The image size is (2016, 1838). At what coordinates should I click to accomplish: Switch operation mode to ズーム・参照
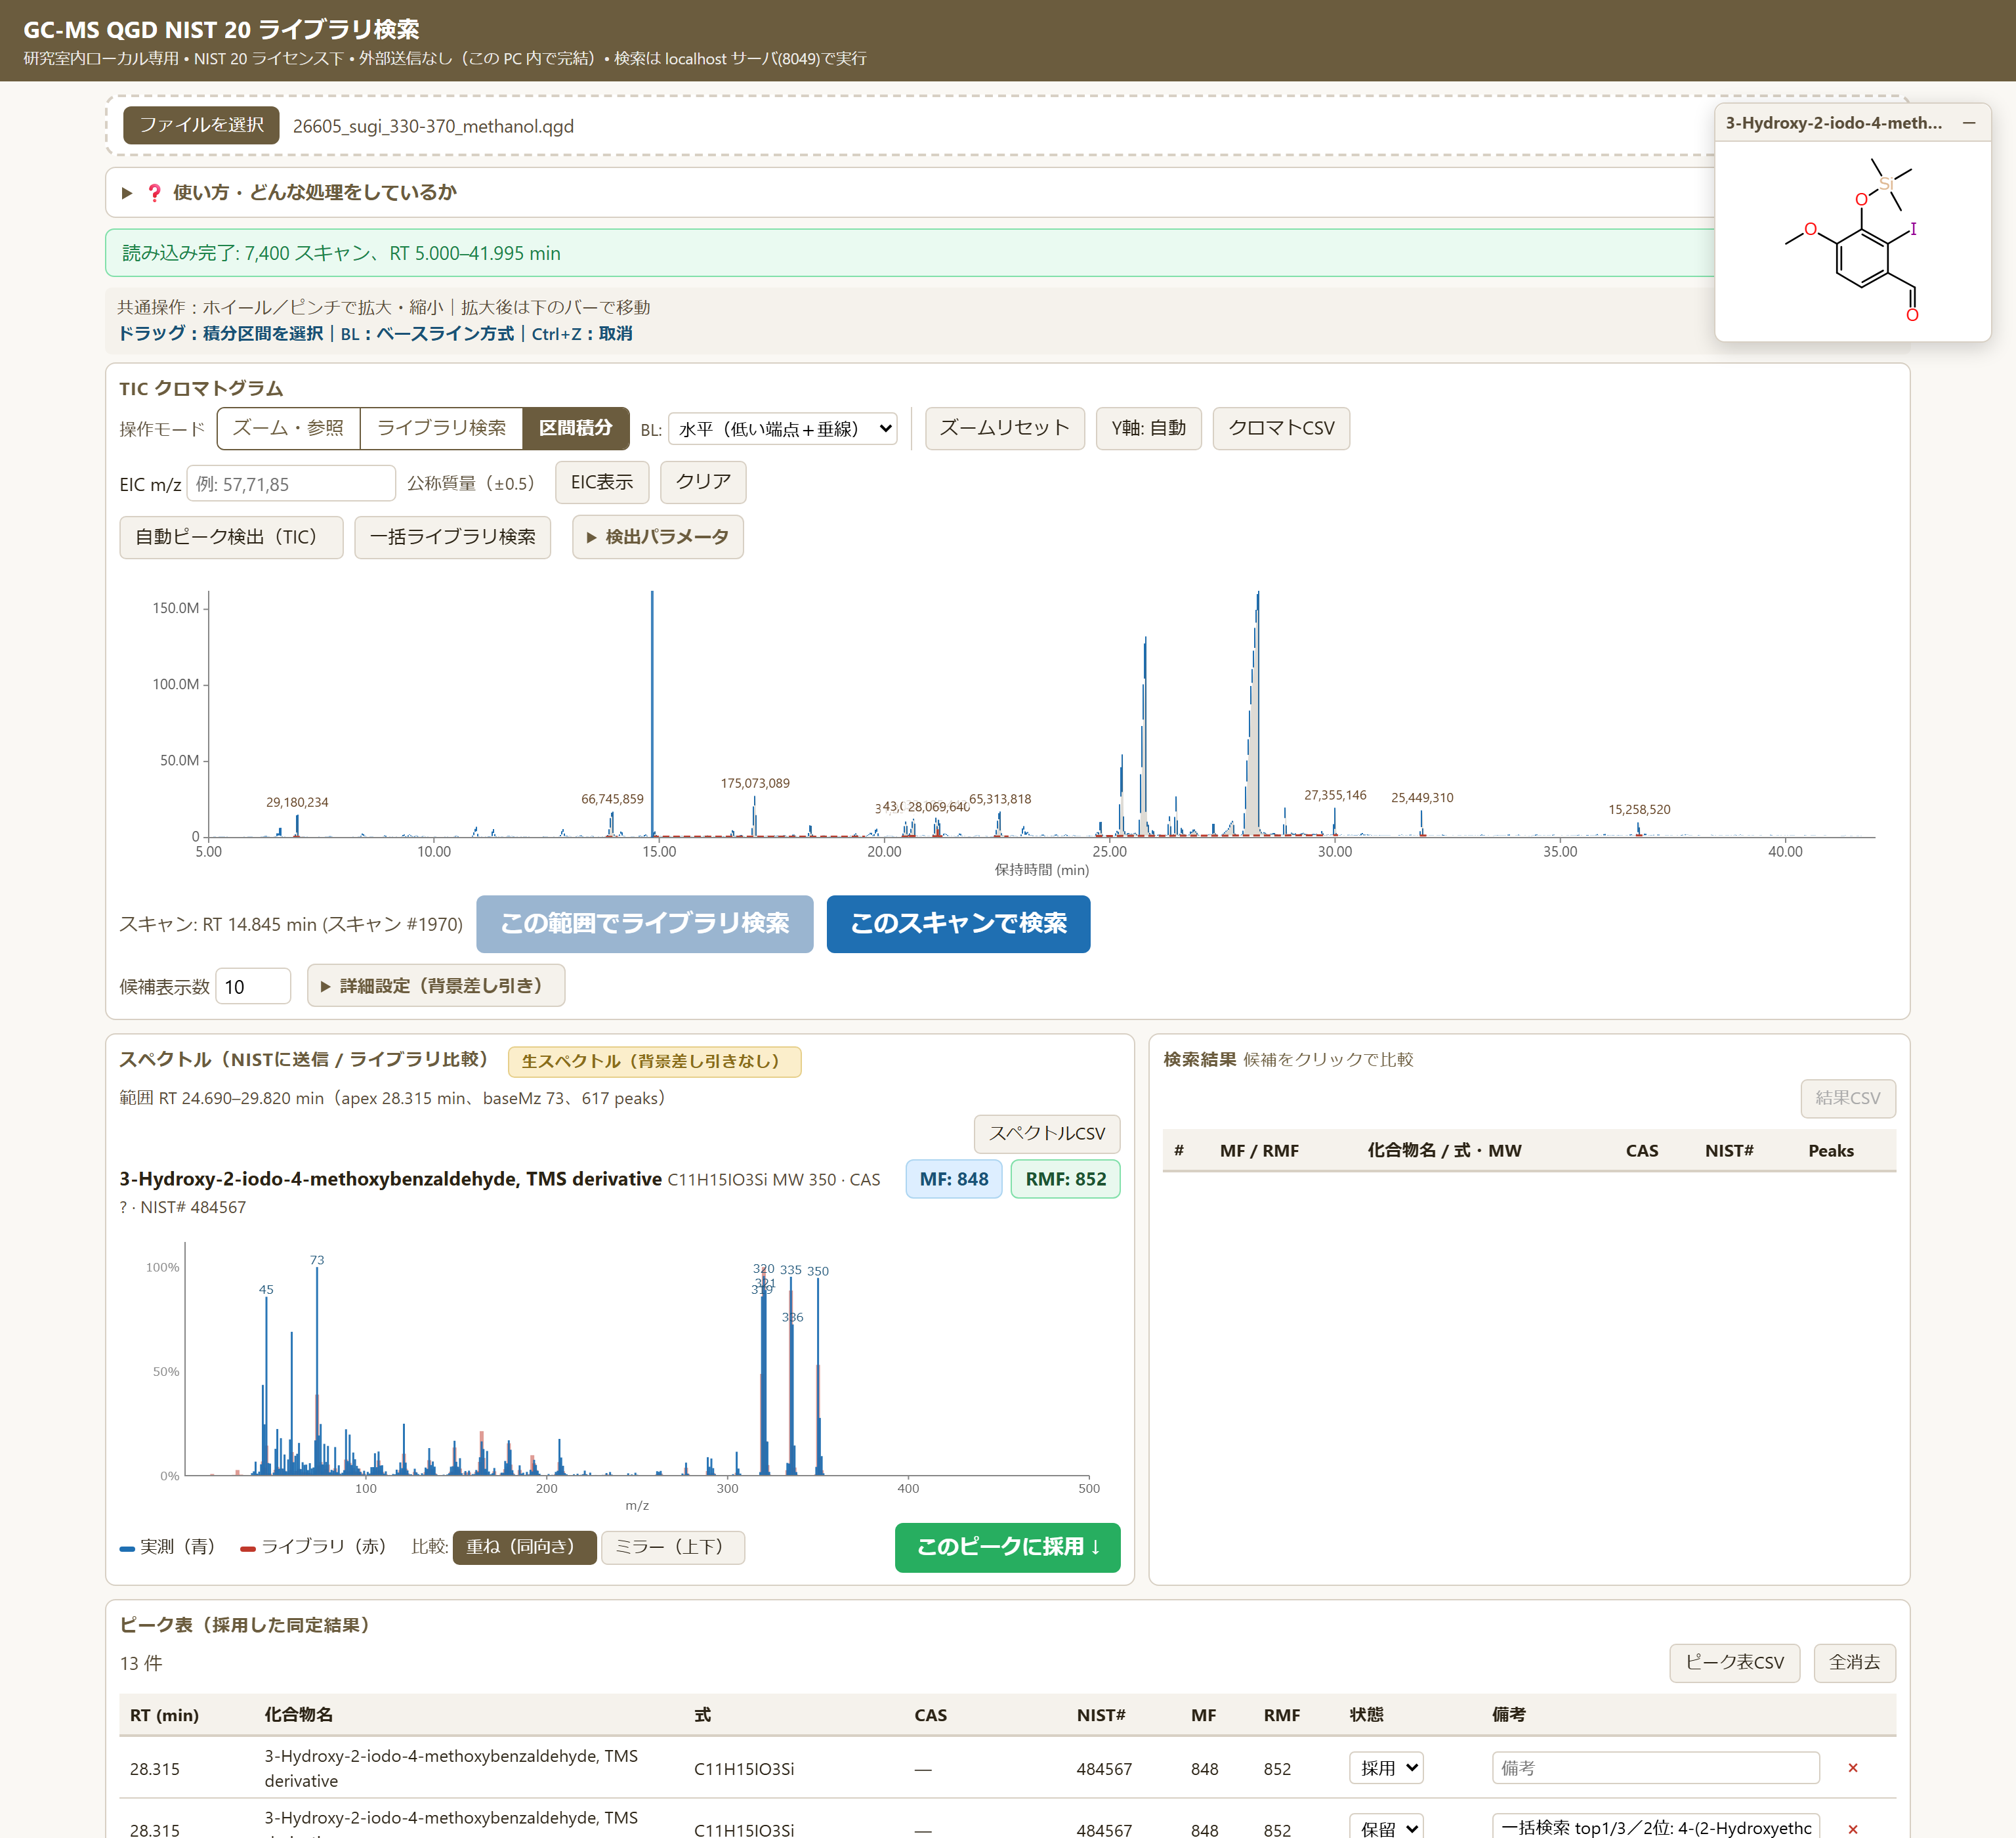[288, 428]
